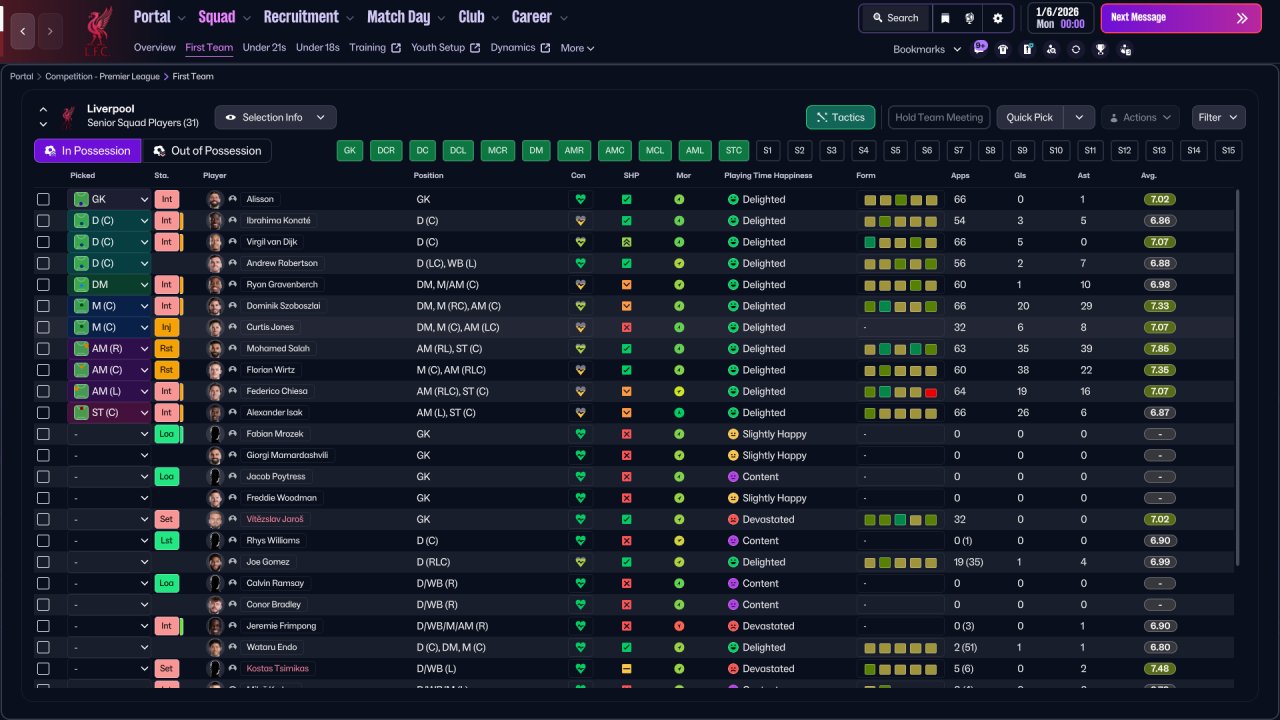This screenshot has height=720, width=1280.
Task: Click the Inj status badge for Curtis Jones
Action: point(167,327)
